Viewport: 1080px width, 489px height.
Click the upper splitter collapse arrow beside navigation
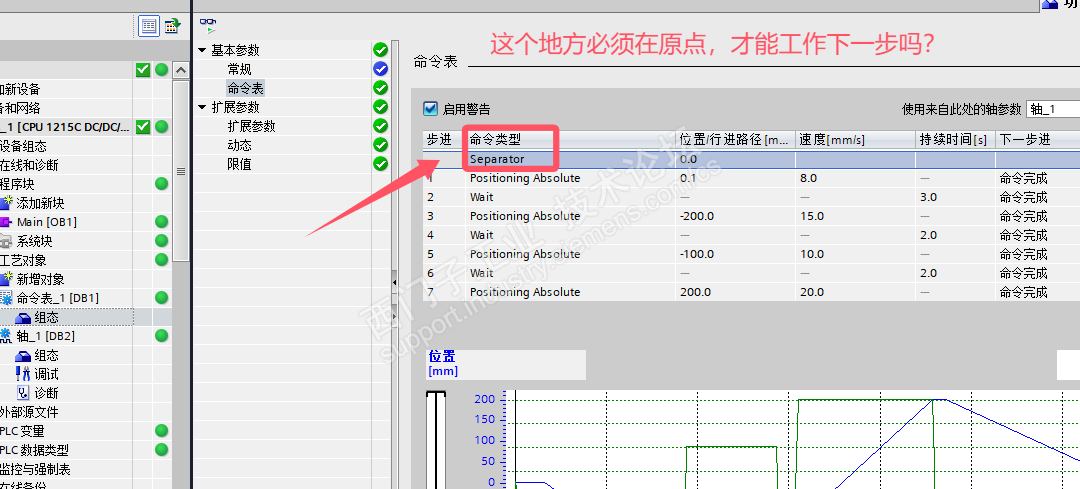tap(395, 282)
